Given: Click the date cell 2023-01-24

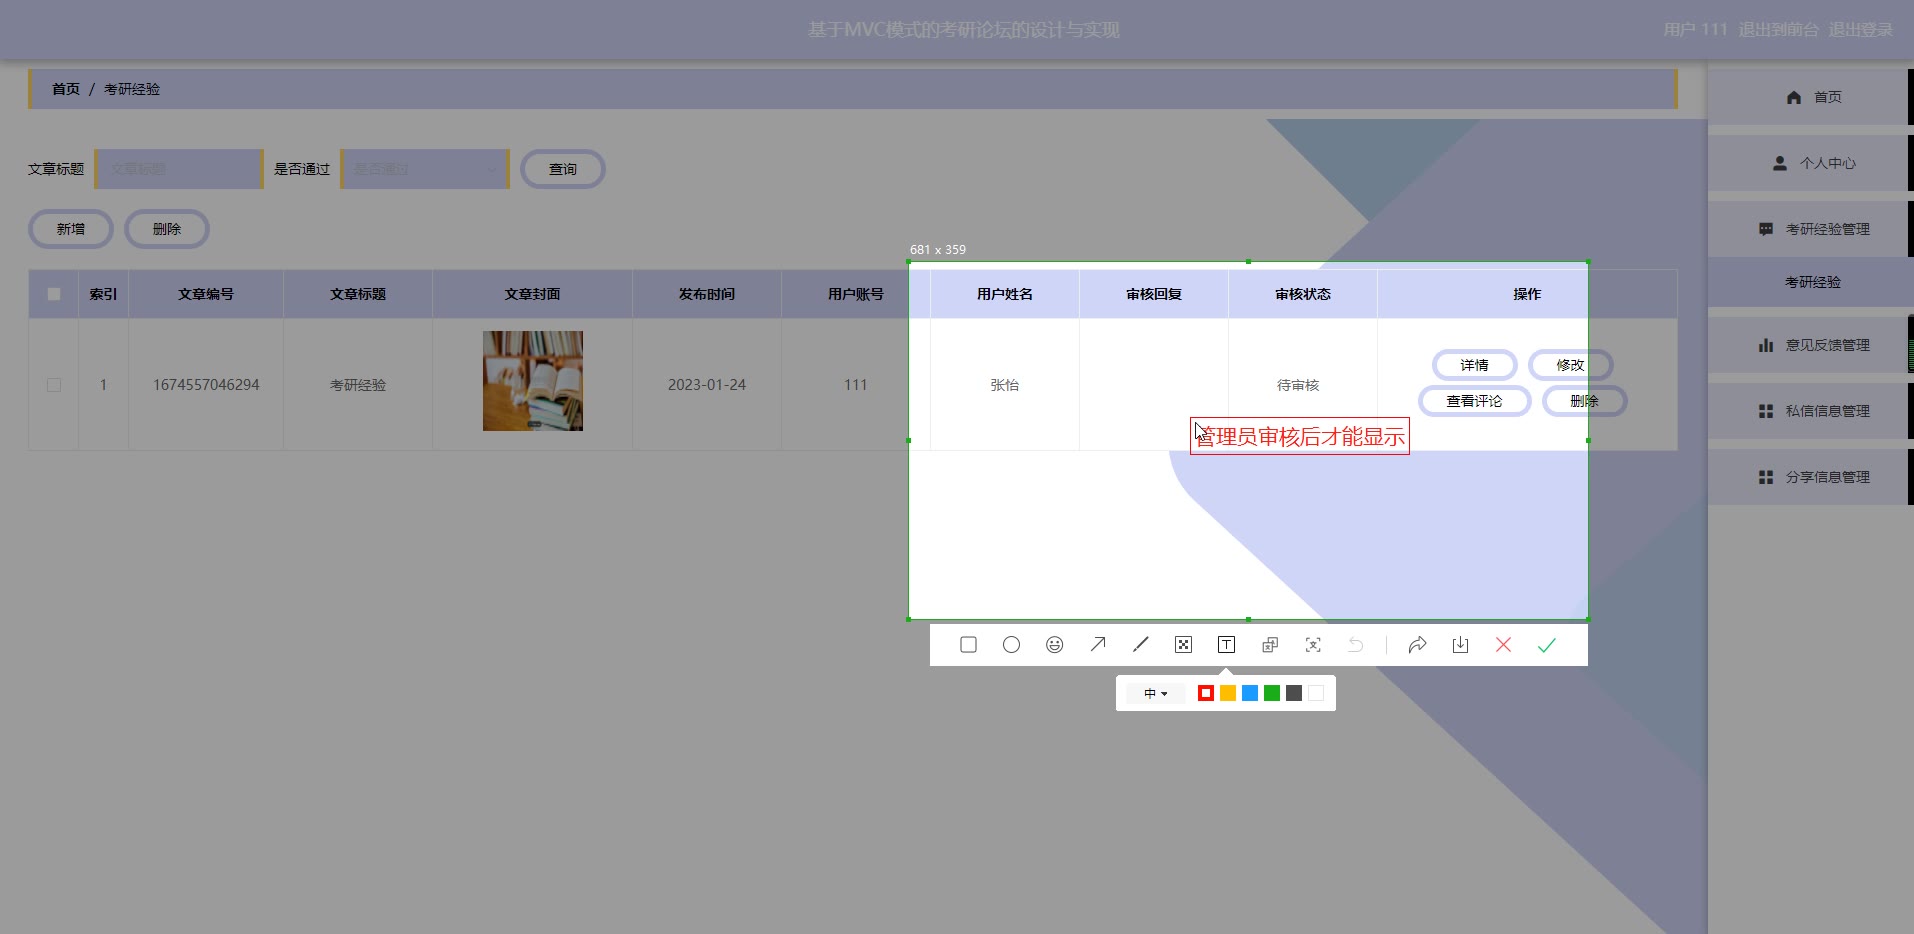Looking at the screenshot, I should tap(707, 385).
